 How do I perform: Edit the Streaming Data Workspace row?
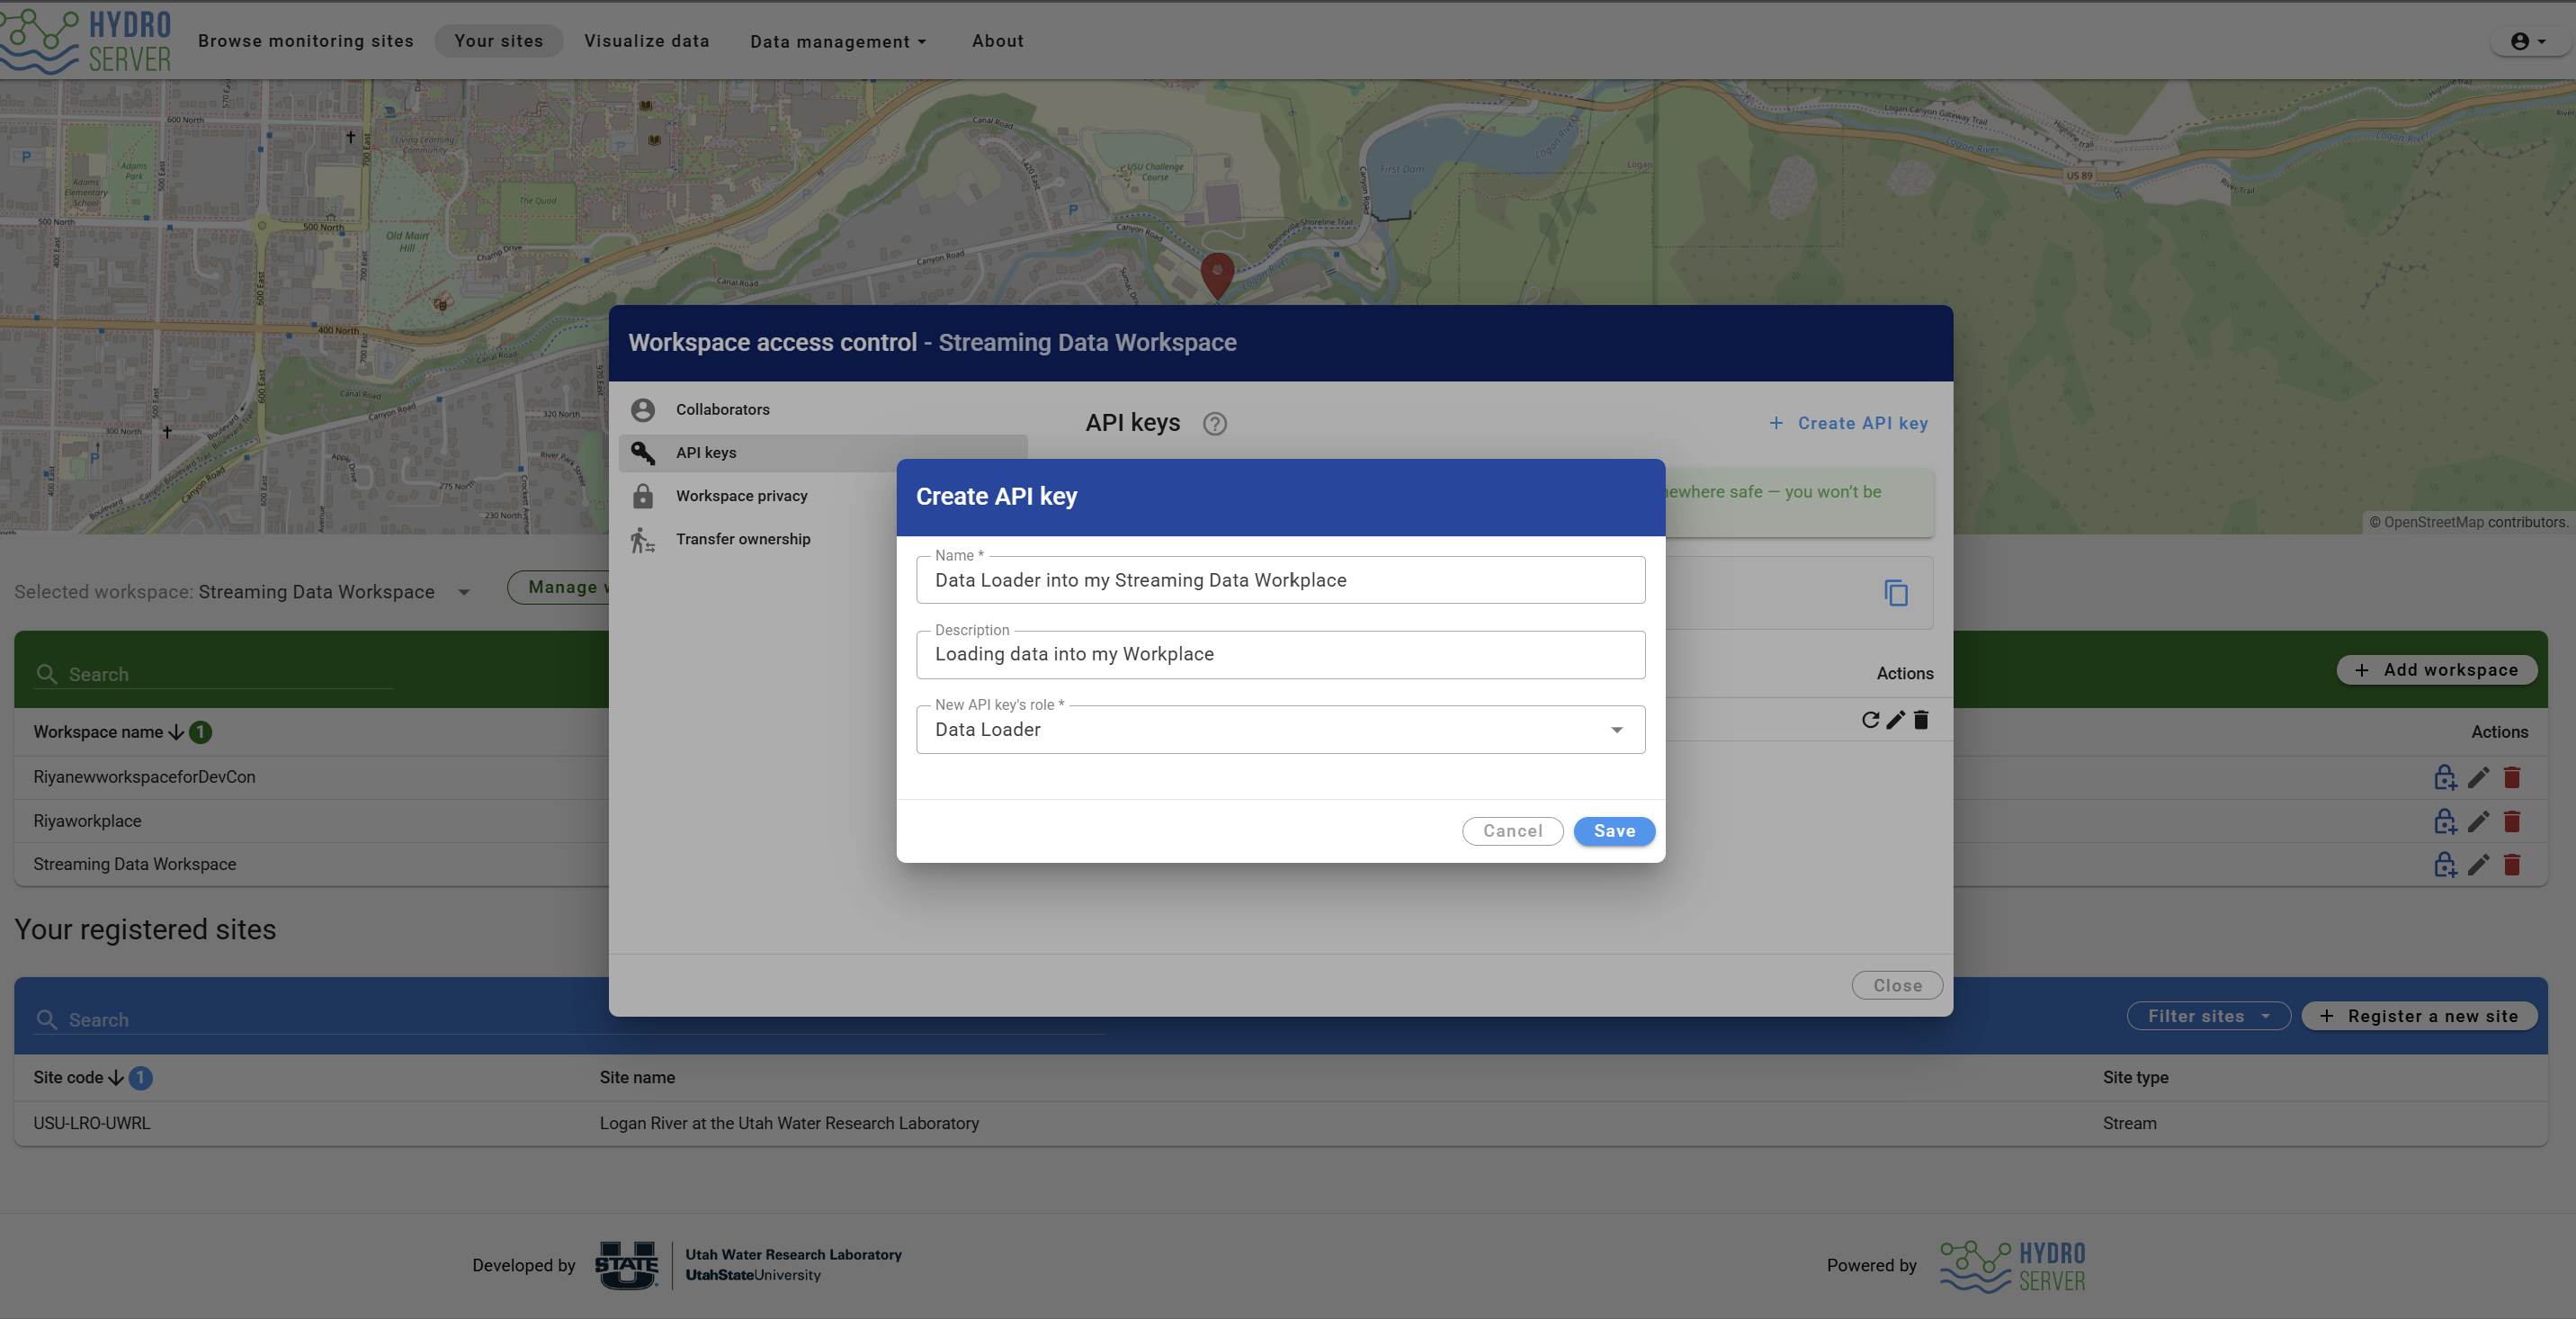pyautogui.click(x=2478, y=864)
